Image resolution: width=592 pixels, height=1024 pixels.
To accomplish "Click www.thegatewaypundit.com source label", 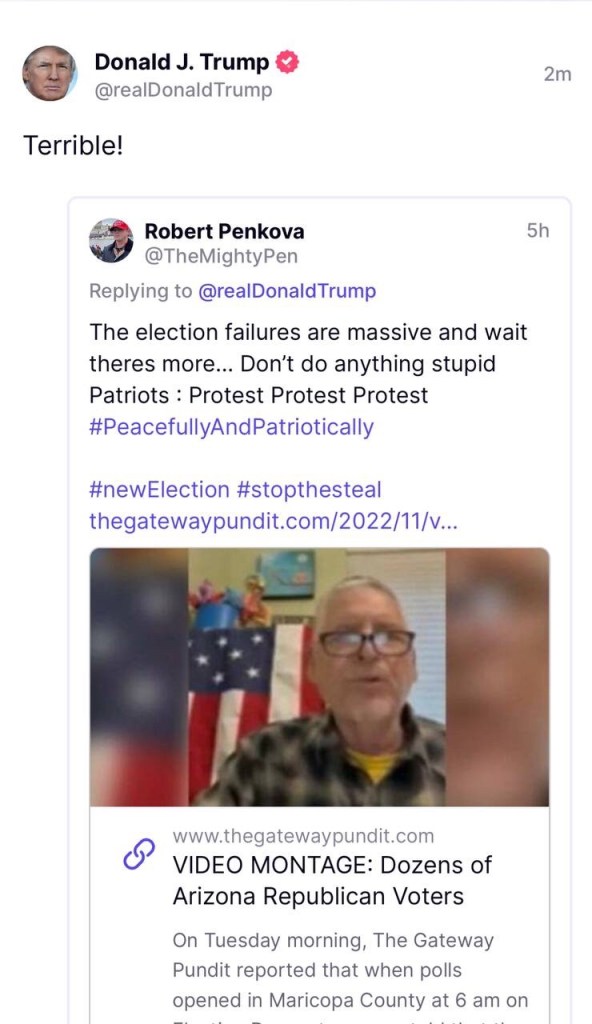I will point(303,836).
